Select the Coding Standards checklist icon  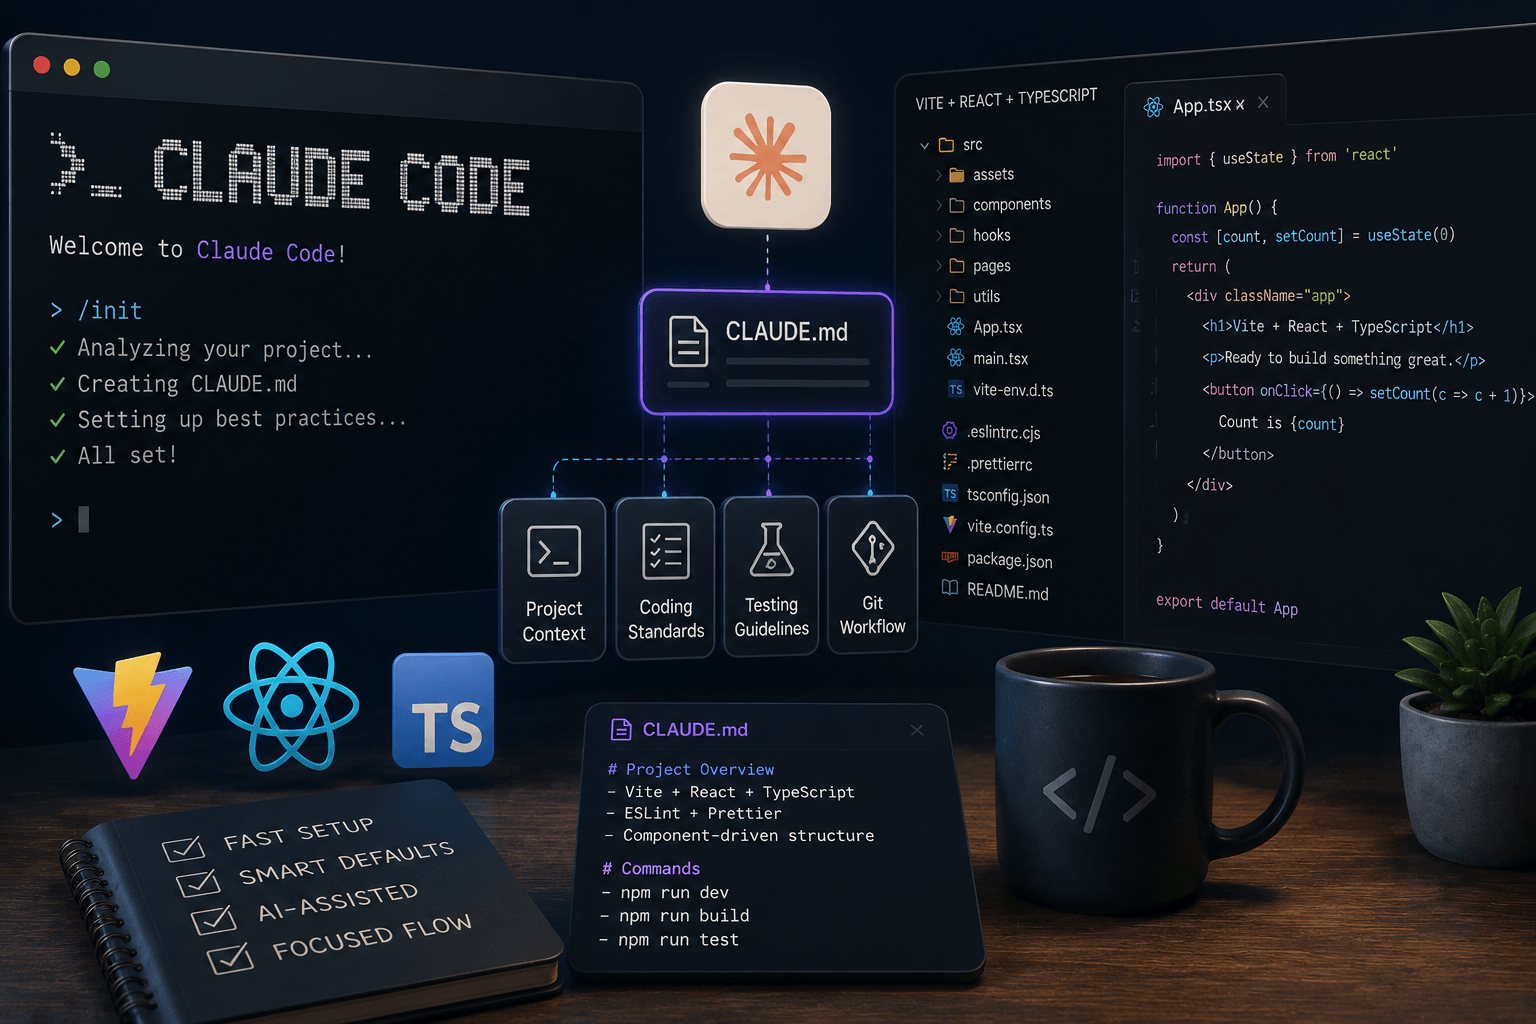tap(666, 551)
